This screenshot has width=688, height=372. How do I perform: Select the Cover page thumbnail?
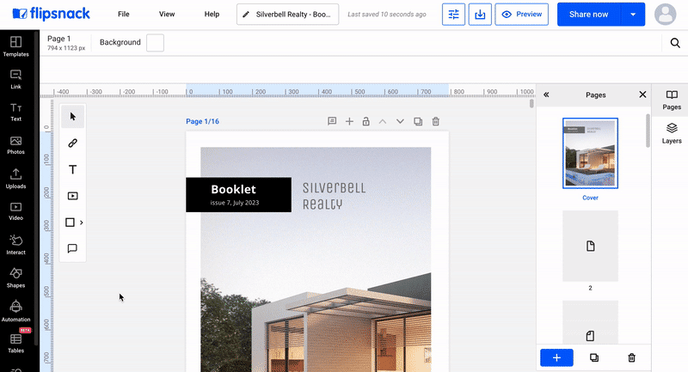pyautogui.click(x=590, y=153)
